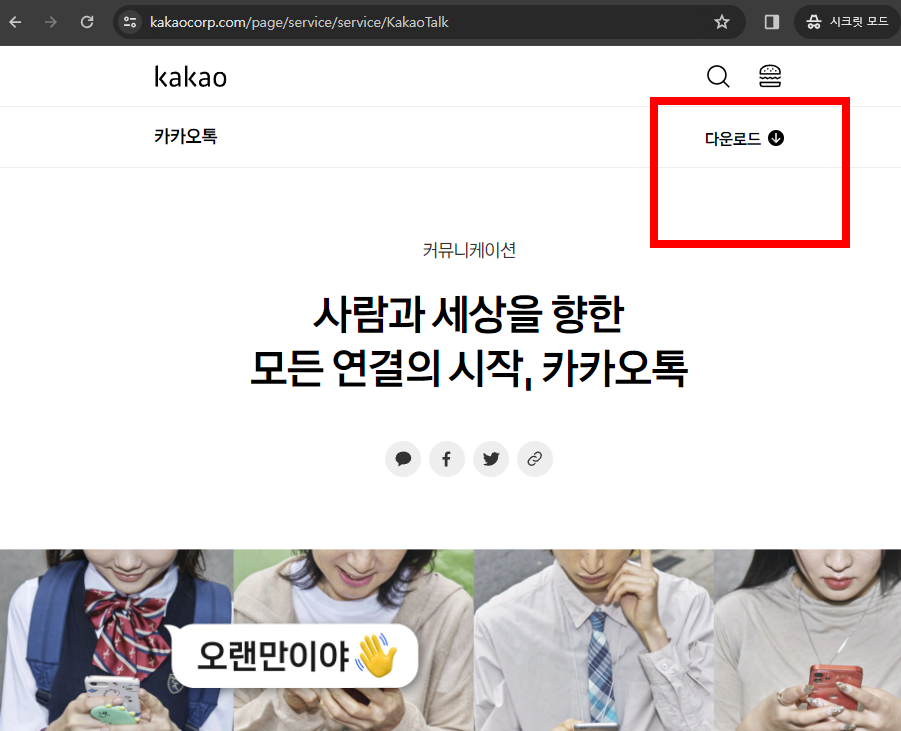Open the kakao burger menu icon

(x=770, y=76)
